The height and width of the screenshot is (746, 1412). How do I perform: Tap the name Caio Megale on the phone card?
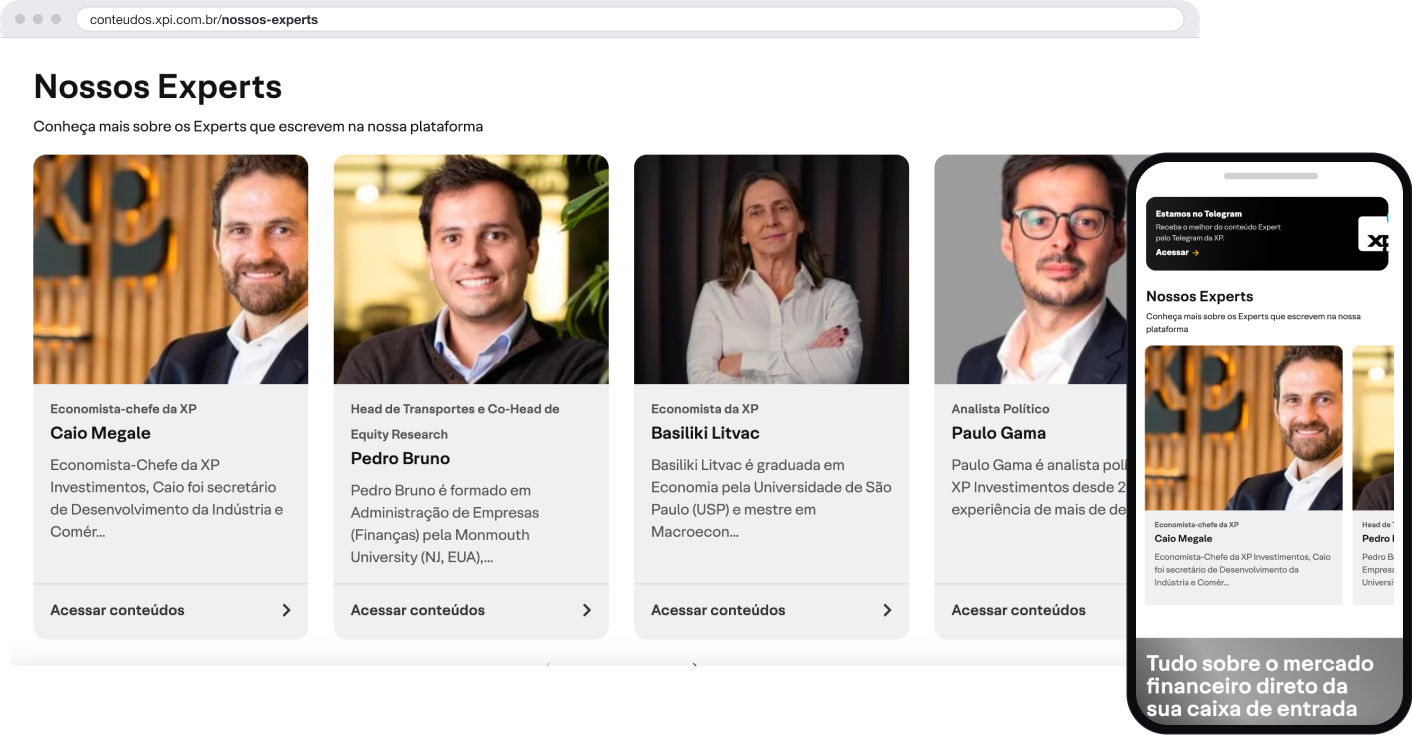tap(1183, 538)
